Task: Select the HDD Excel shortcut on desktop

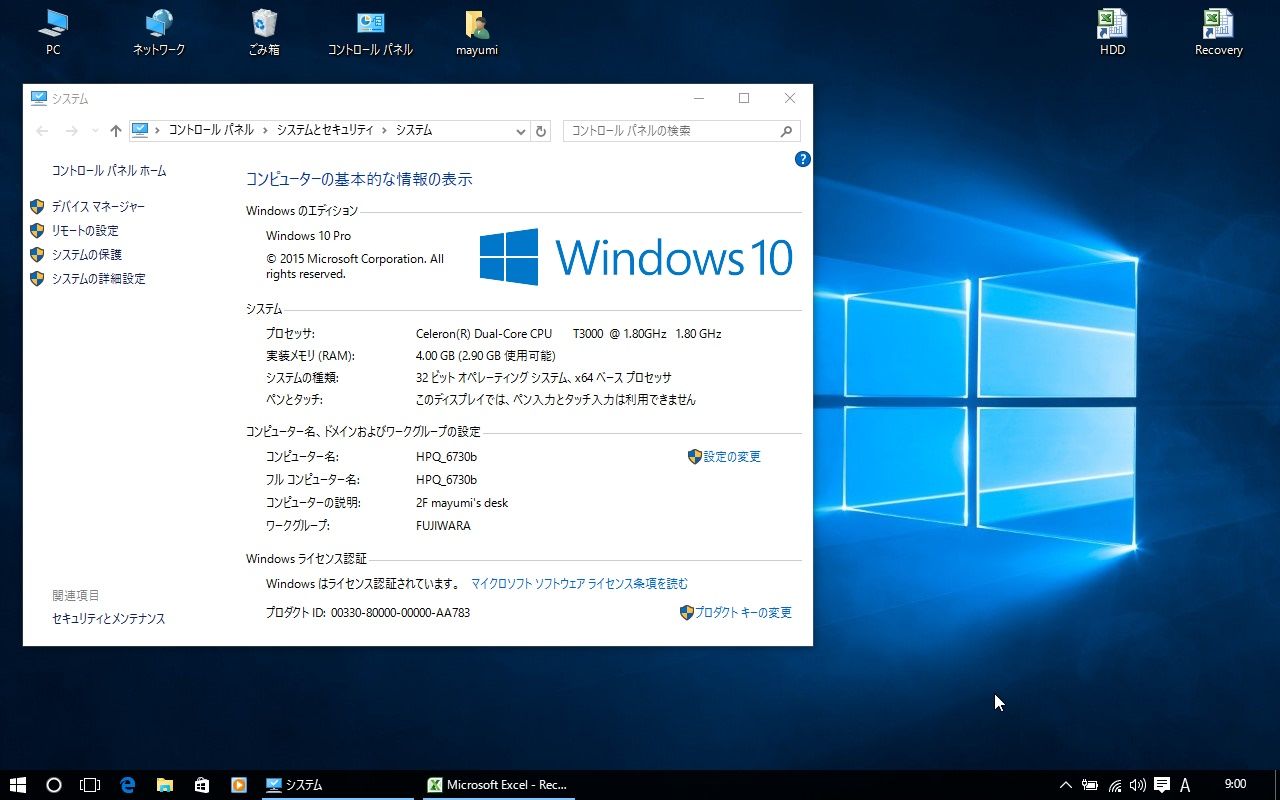Action: coord(1112,32)
